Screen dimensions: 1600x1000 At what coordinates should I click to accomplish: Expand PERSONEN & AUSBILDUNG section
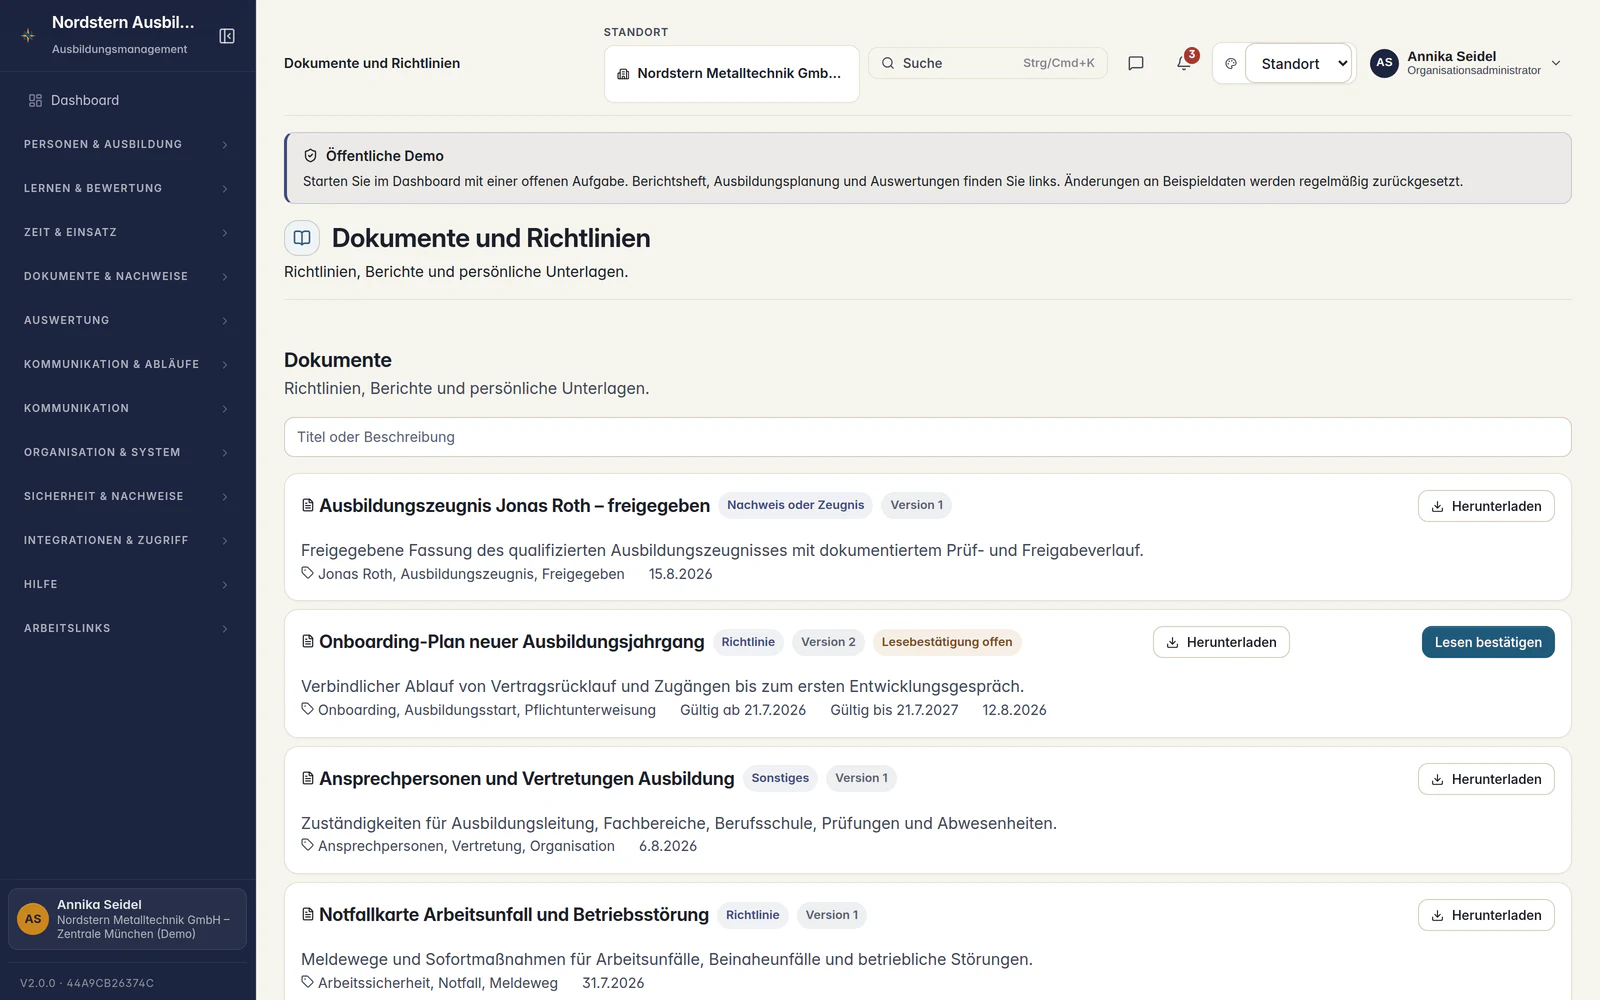(128, 144)
